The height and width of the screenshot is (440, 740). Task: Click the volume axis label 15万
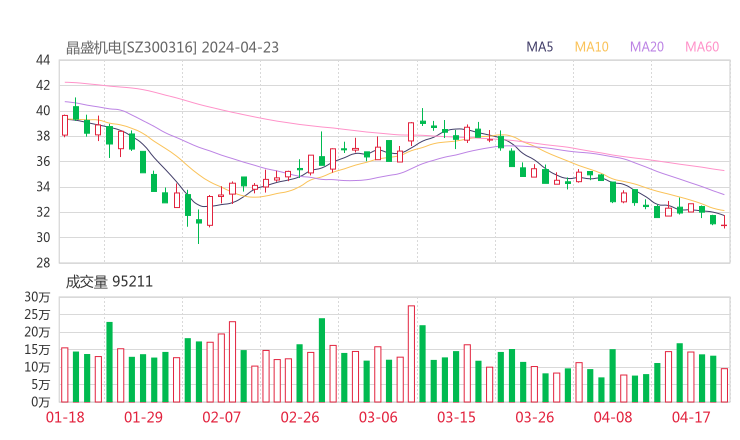(x=37, y=349)
